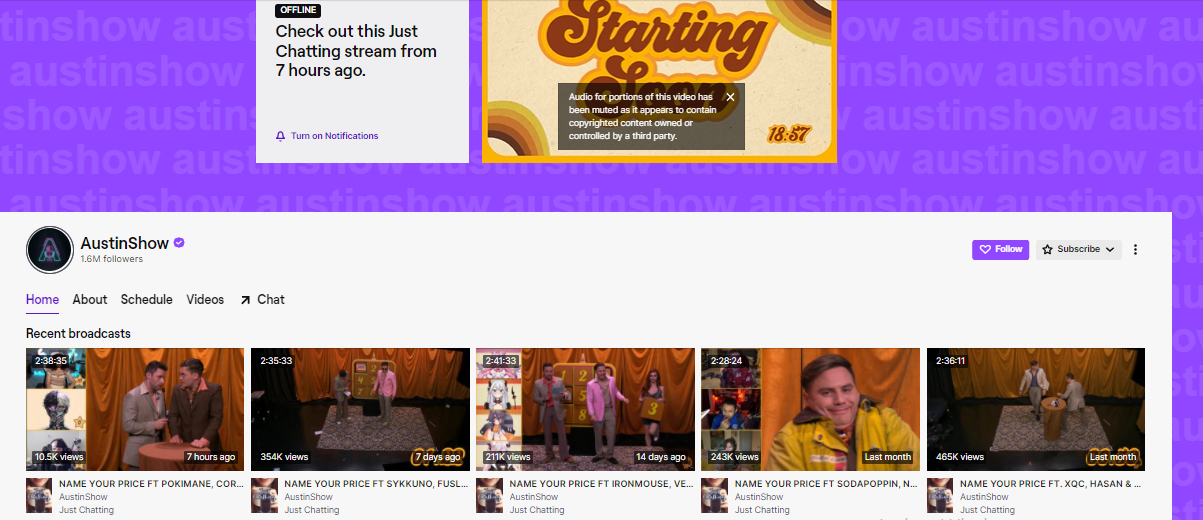Click the 'Recent broadcasts' heading
The width and height of the screenshot is (1203, 520).
pyautogui.click(x=78, y=333)
